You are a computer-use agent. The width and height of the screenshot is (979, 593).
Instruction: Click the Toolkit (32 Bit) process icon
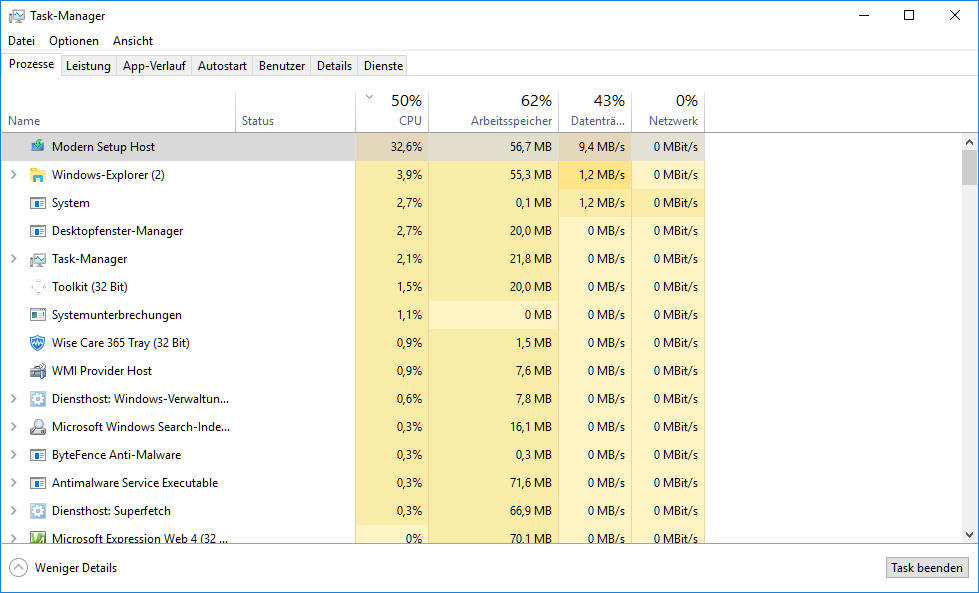coord(38,287)
